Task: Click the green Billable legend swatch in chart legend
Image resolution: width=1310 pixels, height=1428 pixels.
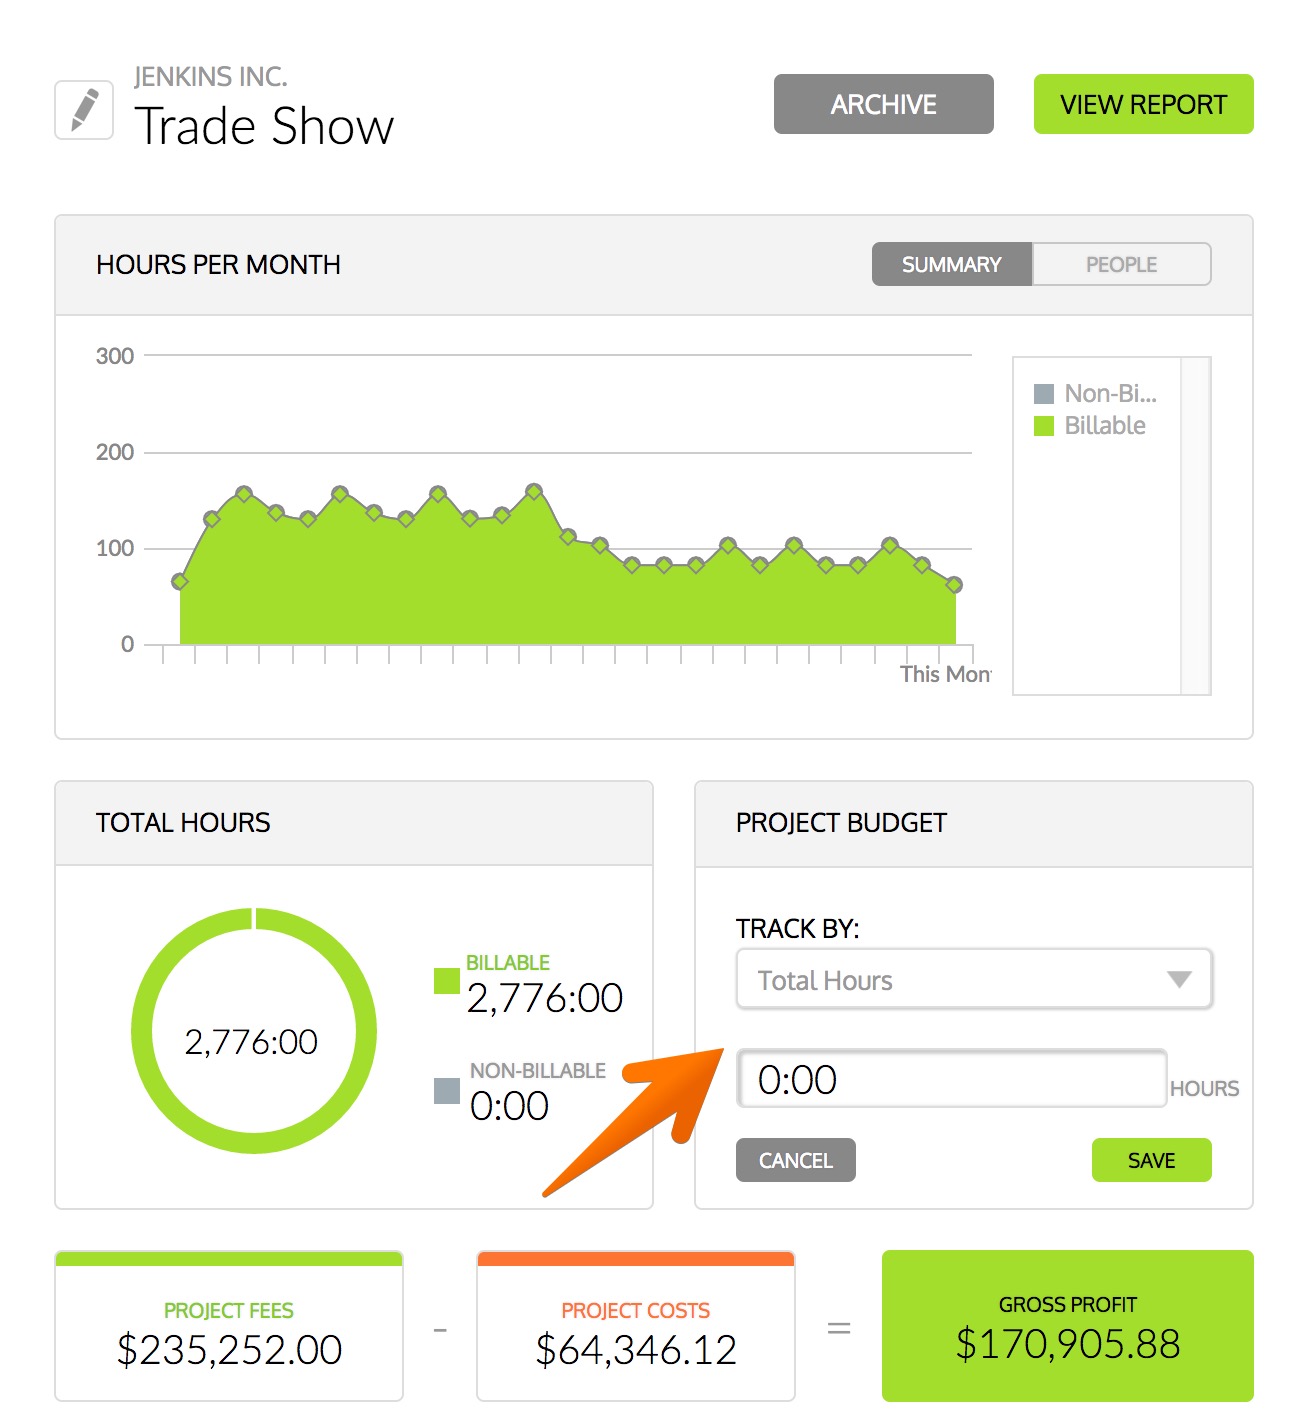Action: (x=1044, y=426)
